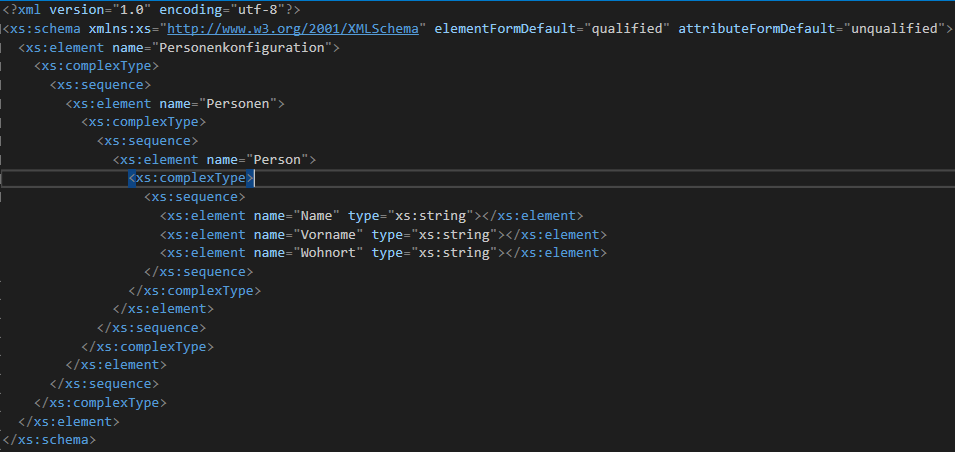Viewport: 955px width, 452px height.
Task: Click the "Vorname" name value
Action: tap(328, 234)
